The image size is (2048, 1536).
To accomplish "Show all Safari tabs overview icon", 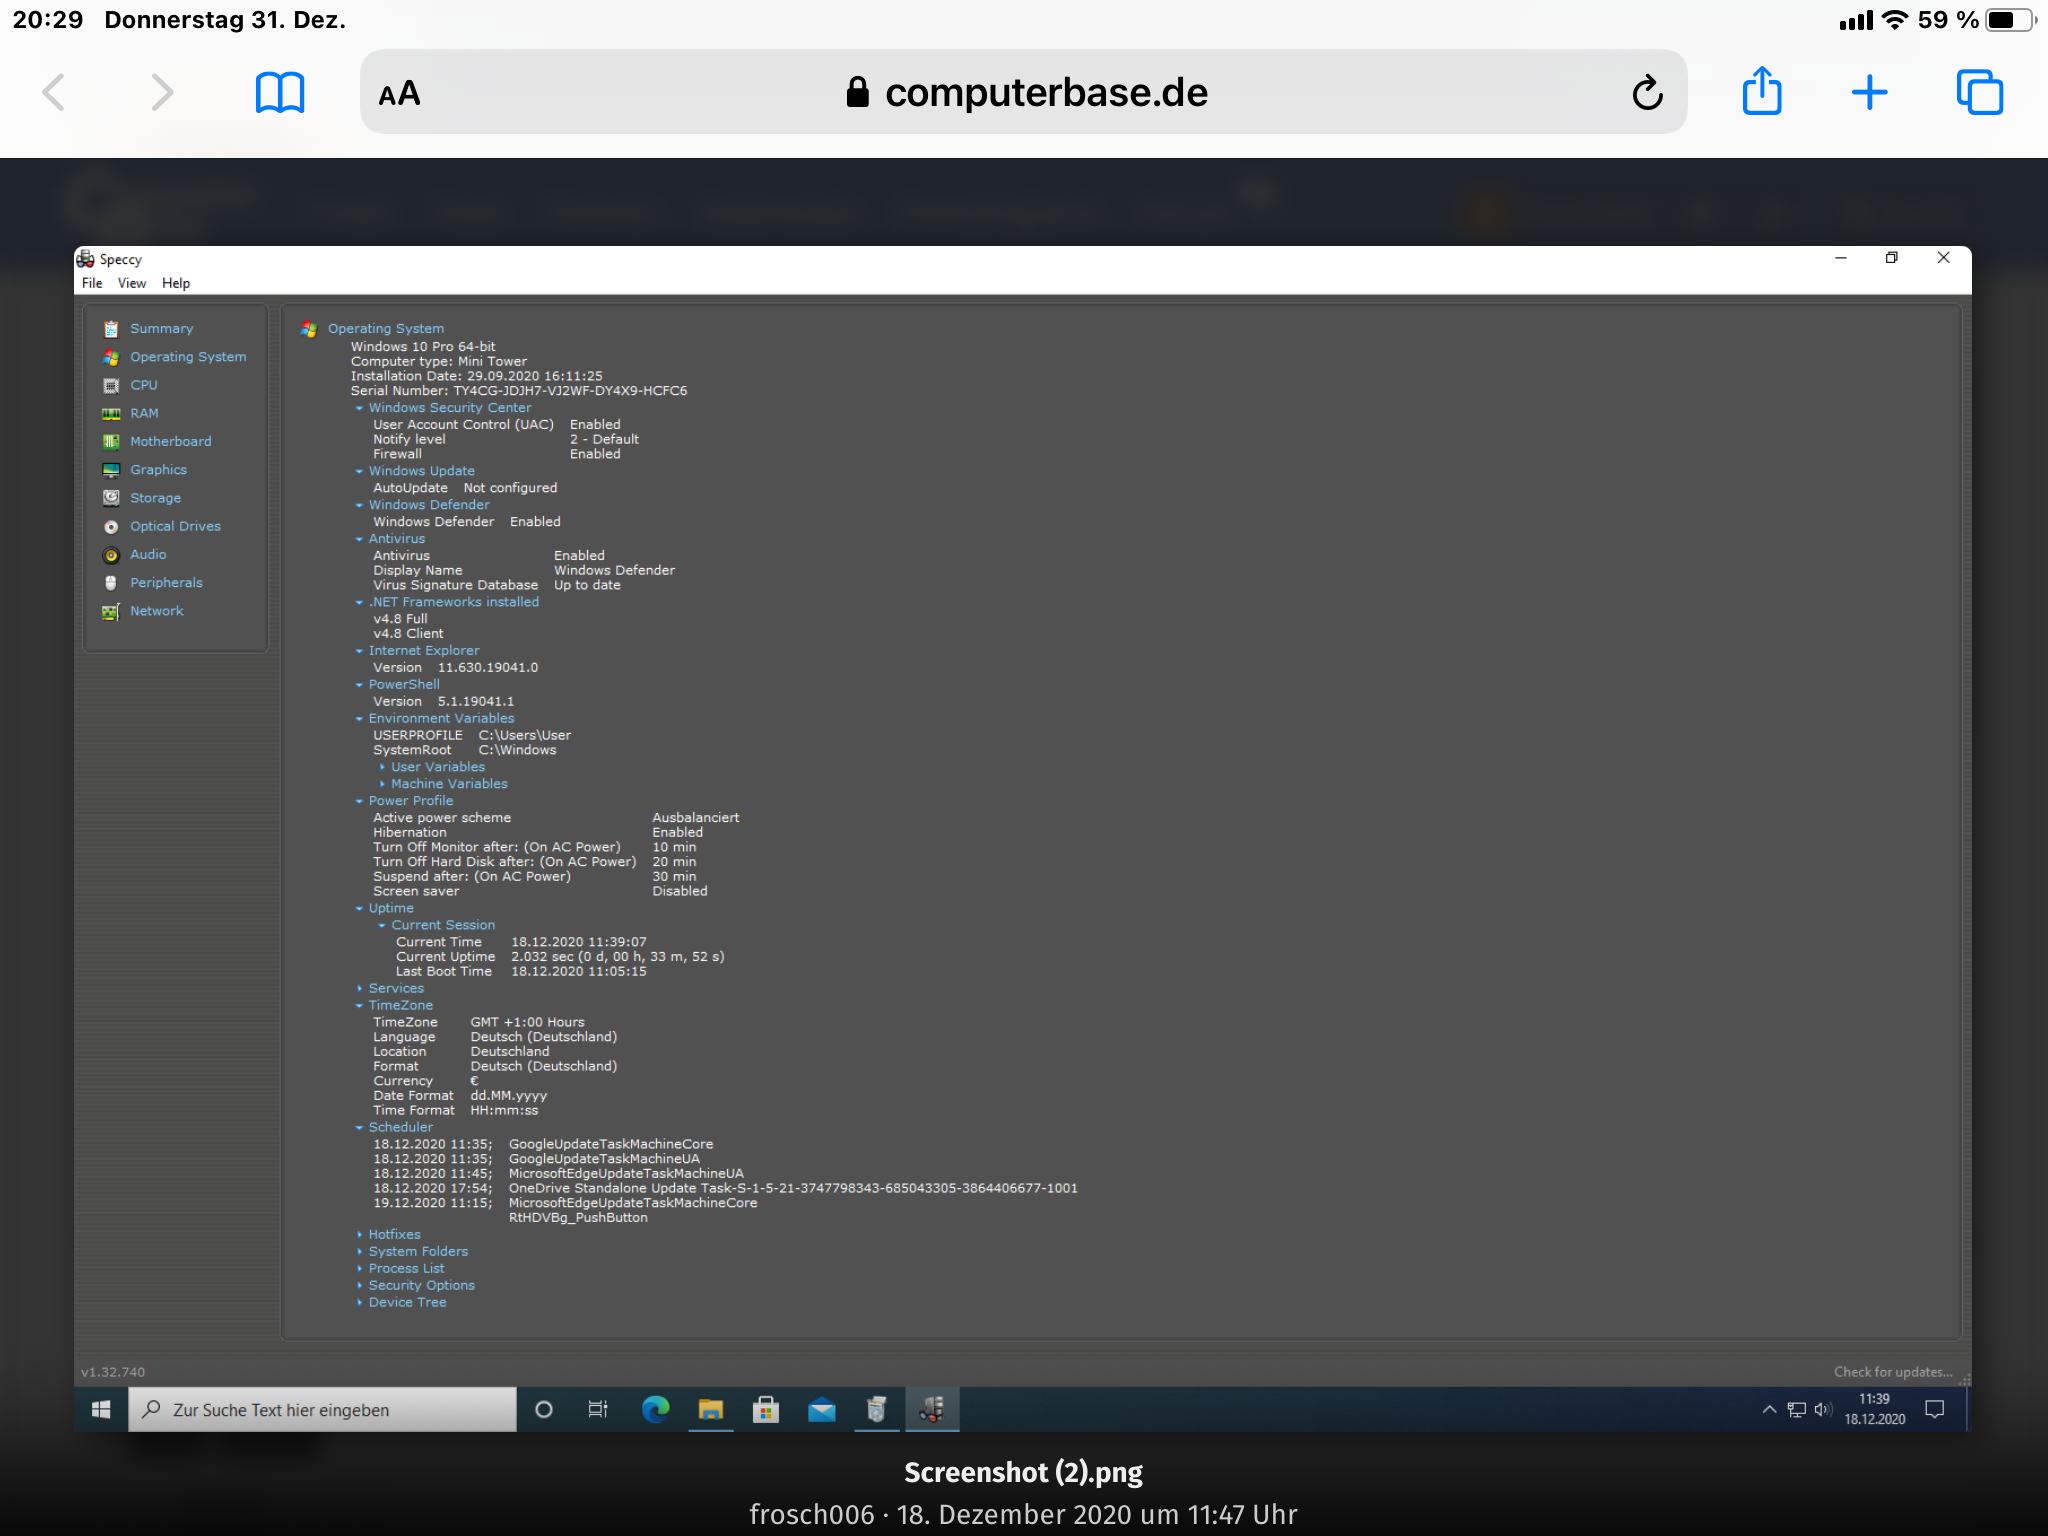I will (x=1979, y=93).
